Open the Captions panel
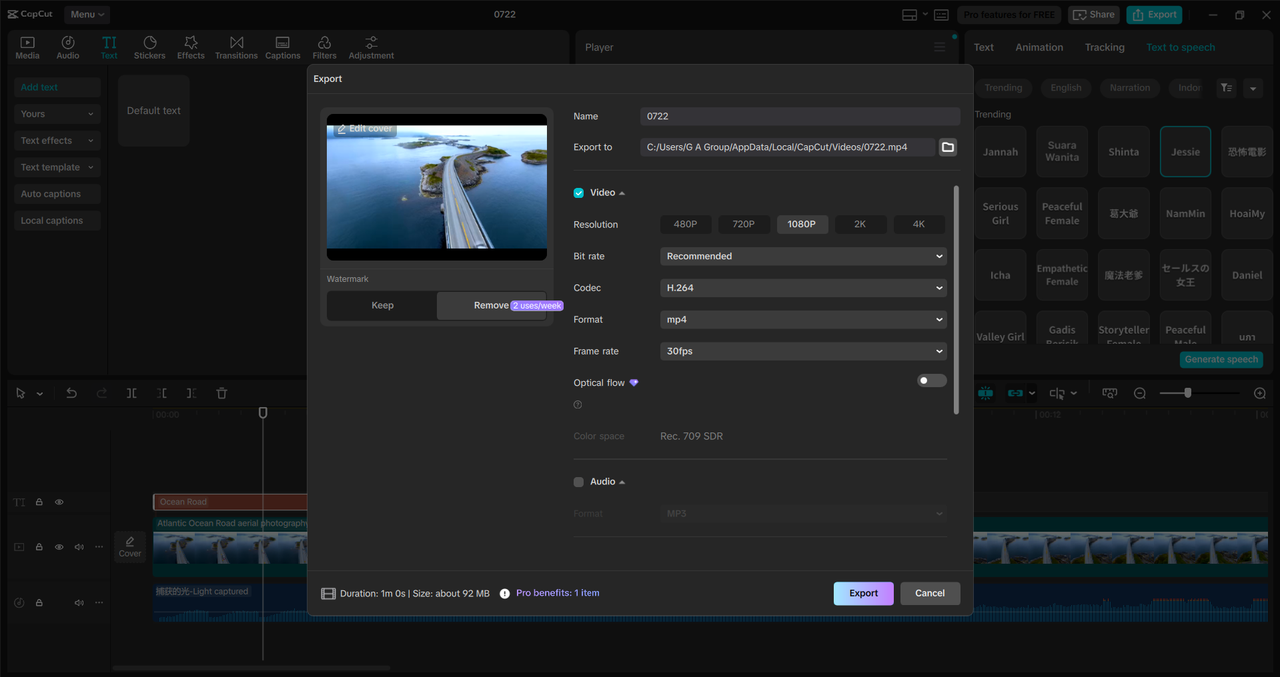Image resolution: width=1280 pixels, height=677 pixels. pyautogui.click(x=282, y=47)
